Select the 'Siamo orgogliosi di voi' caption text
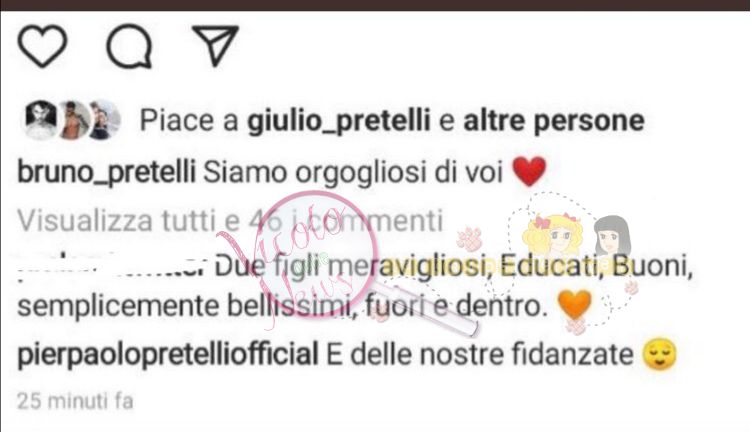The width and height of the screenshot is (750, 432). (353, 172)
